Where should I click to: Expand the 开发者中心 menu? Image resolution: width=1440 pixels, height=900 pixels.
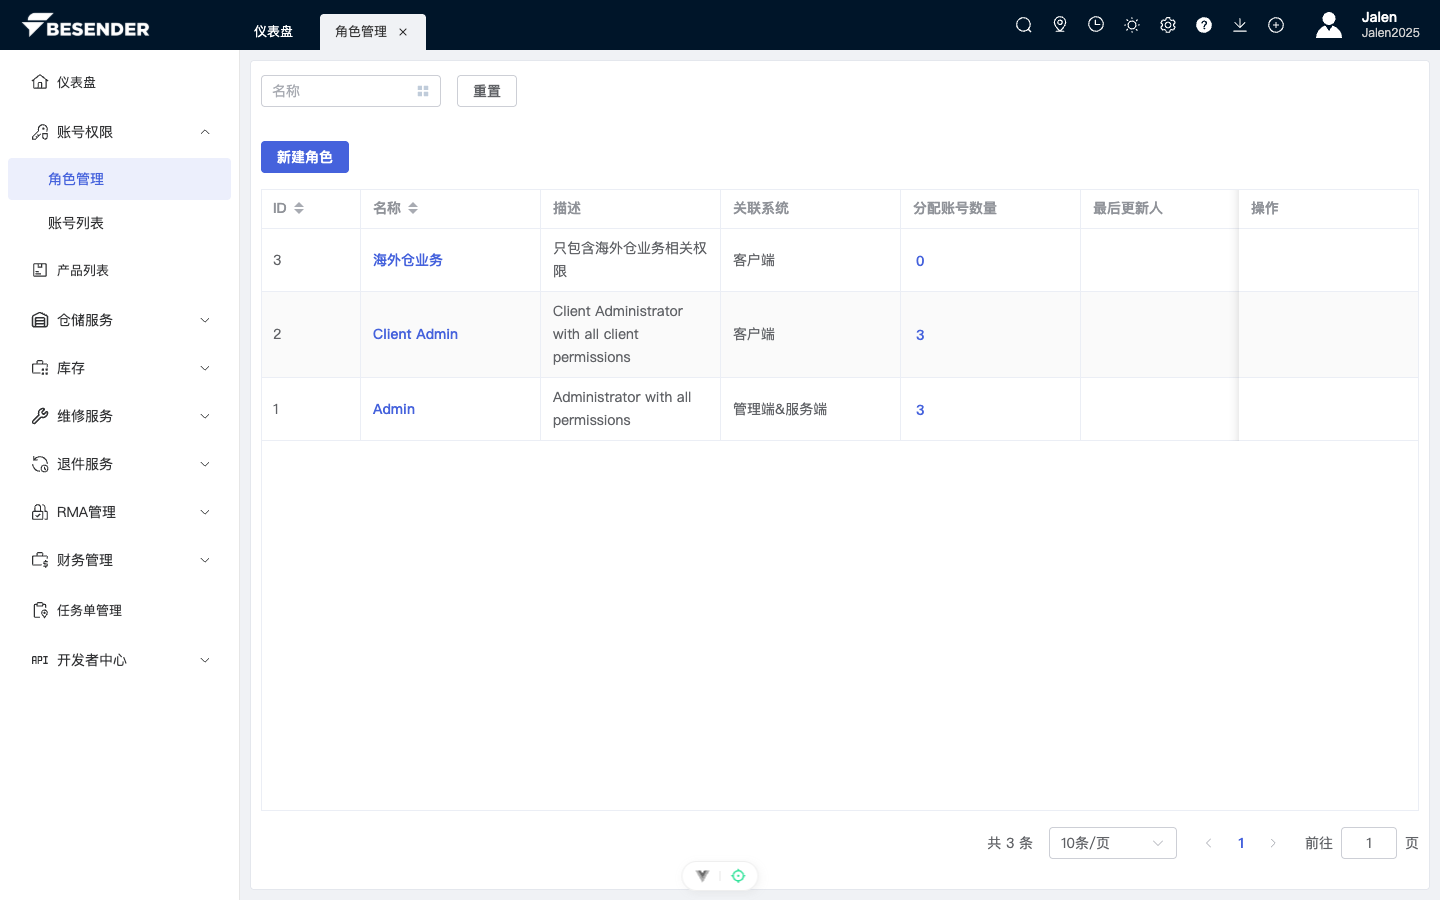pos(120,660)
